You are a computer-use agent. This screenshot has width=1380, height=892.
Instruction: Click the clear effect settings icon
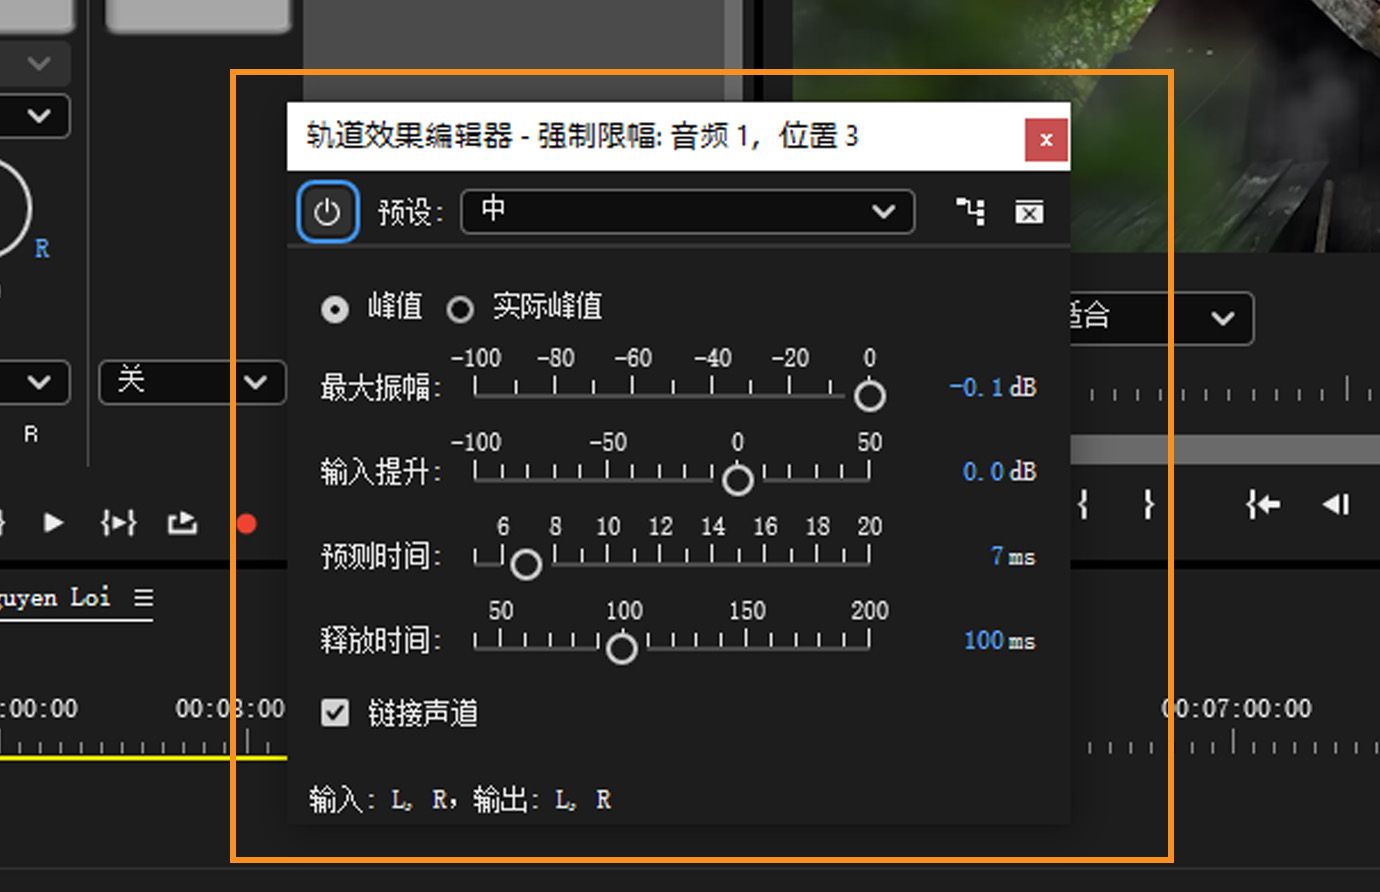(1028, 212)
